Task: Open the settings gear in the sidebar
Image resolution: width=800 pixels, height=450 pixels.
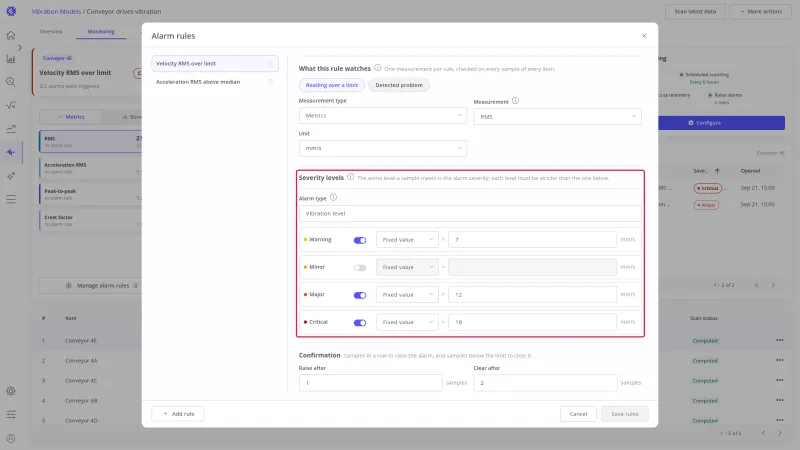Action: coord(11,391)
